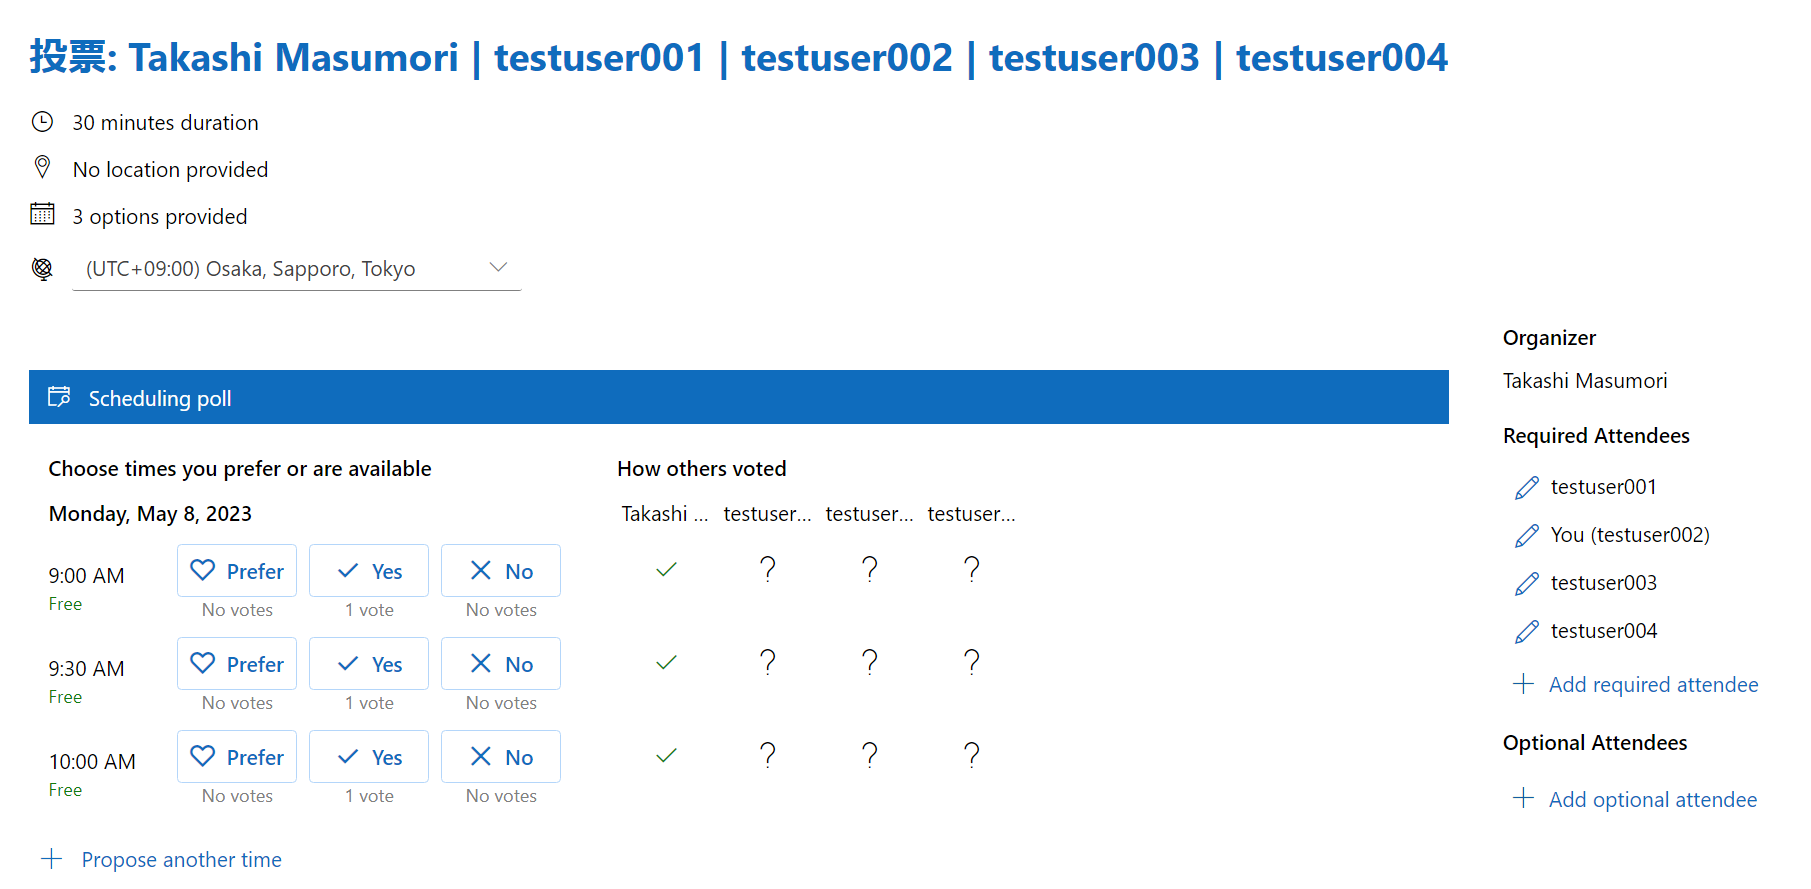Click plus icon for Add required attendee
This screenshot has width=1811, height=889.
click(1523, 684)
